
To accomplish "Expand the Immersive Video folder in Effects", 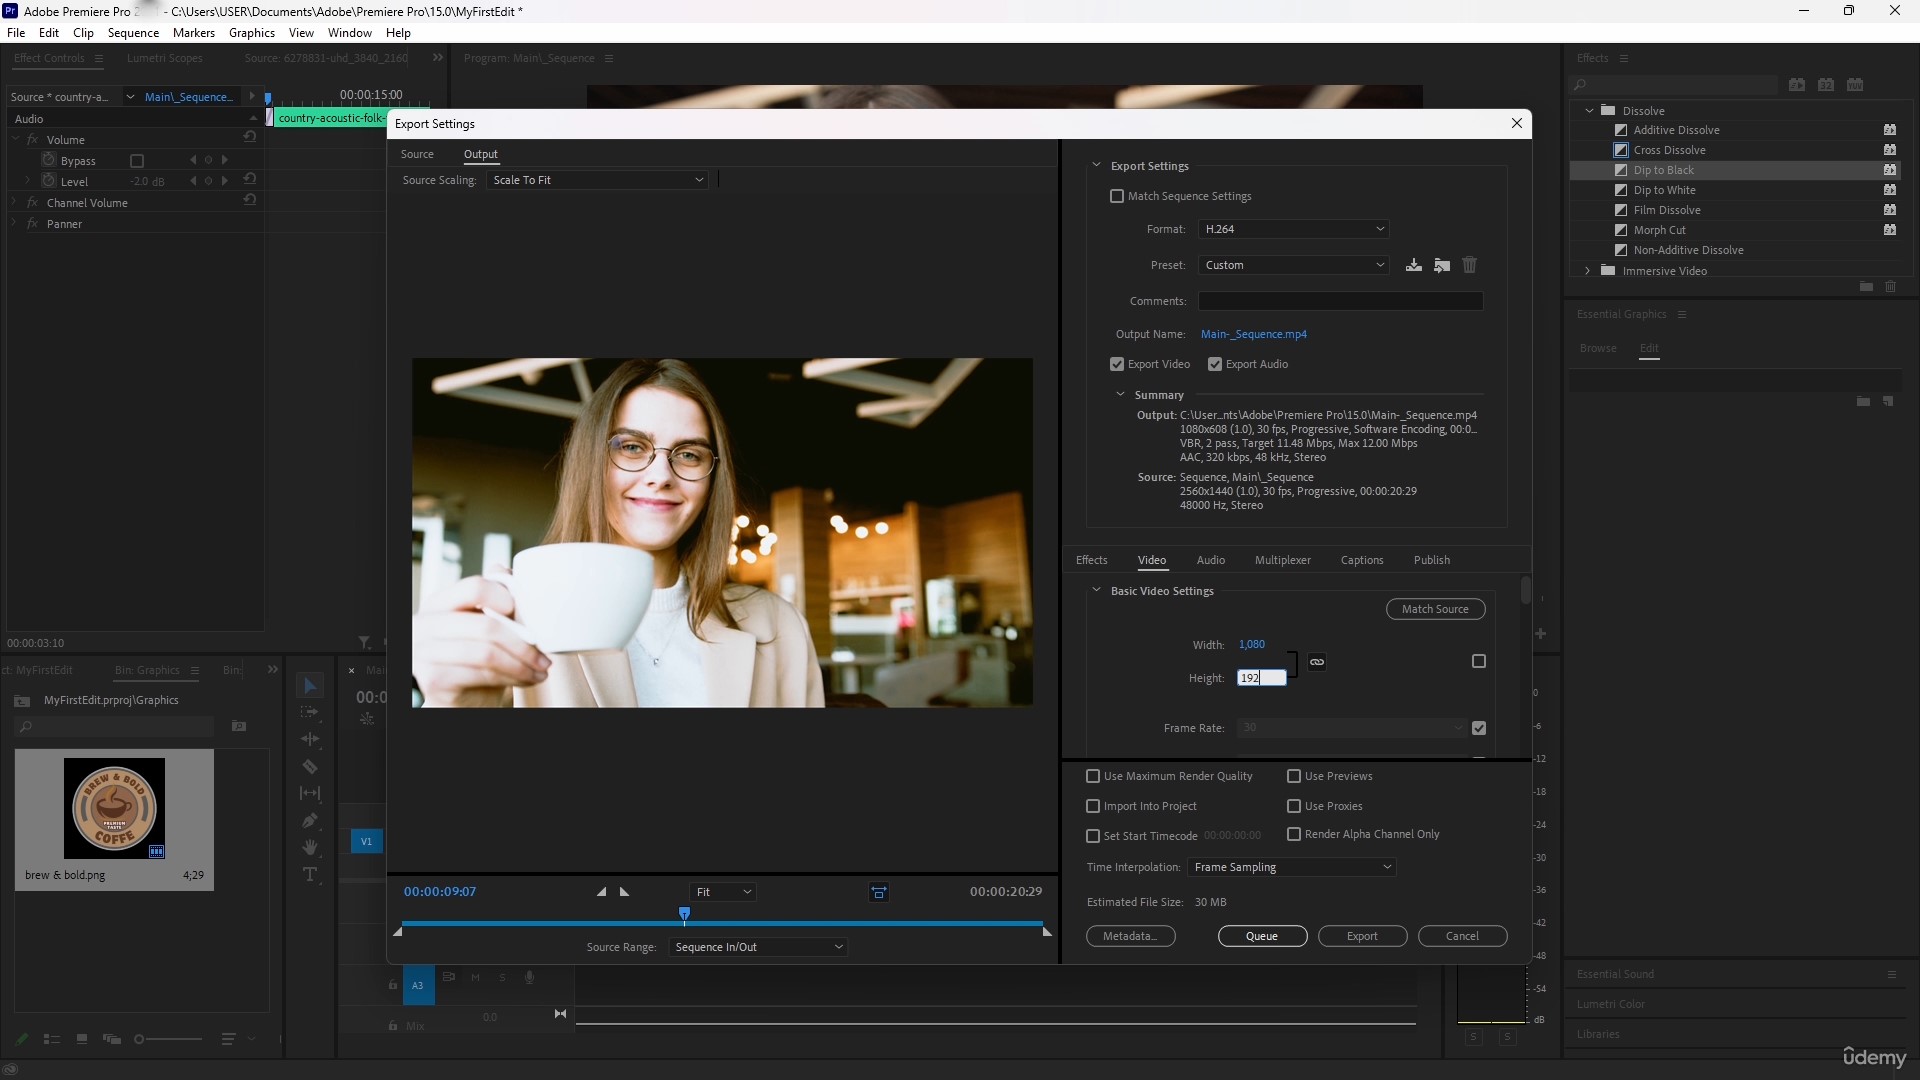I will (x=1587, y=271).
